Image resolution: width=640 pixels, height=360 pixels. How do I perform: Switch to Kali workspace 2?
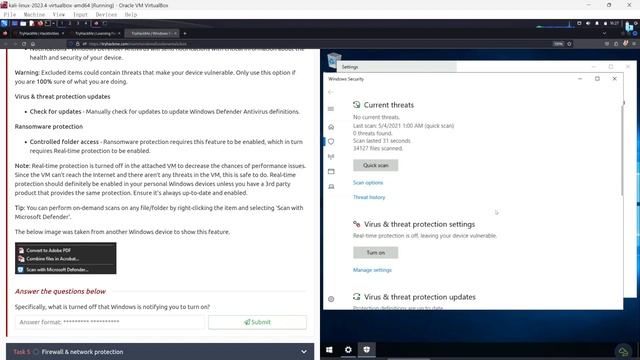[70, 23]
